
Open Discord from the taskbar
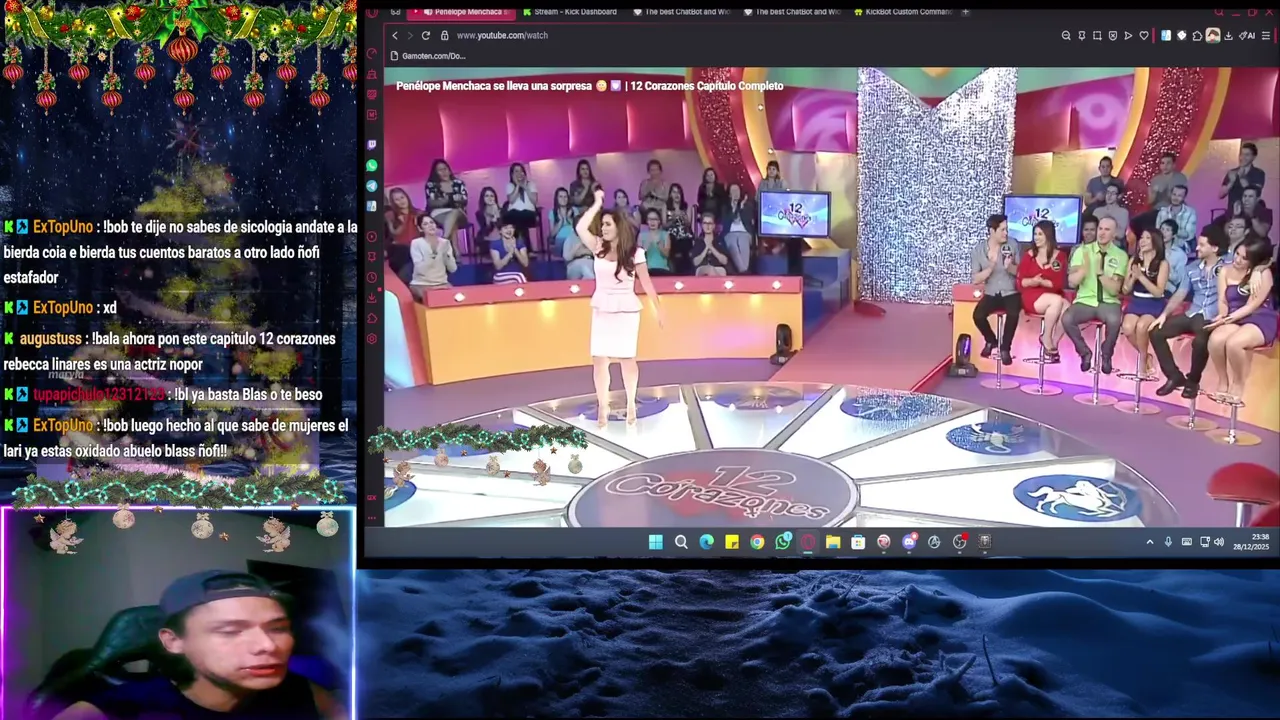pyautogui.click(x=909, y=542)
